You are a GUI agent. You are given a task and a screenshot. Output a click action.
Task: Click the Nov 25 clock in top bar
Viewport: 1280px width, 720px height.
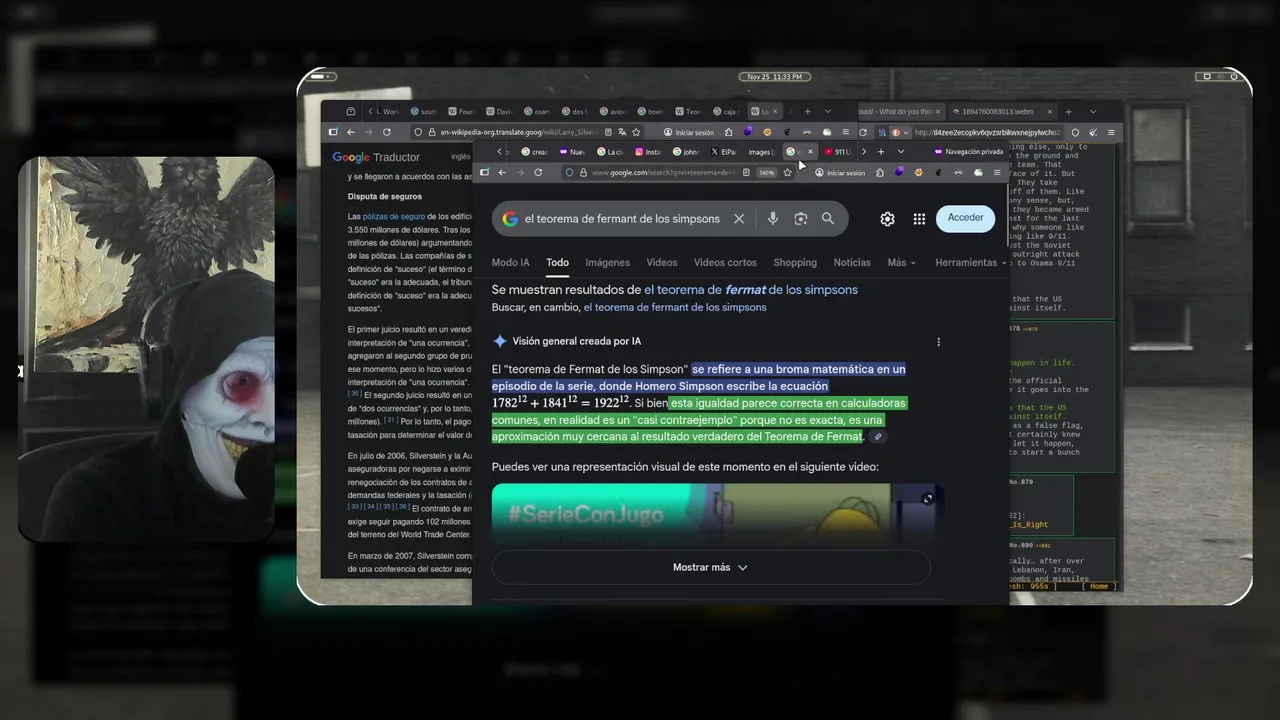coord(774,77)
